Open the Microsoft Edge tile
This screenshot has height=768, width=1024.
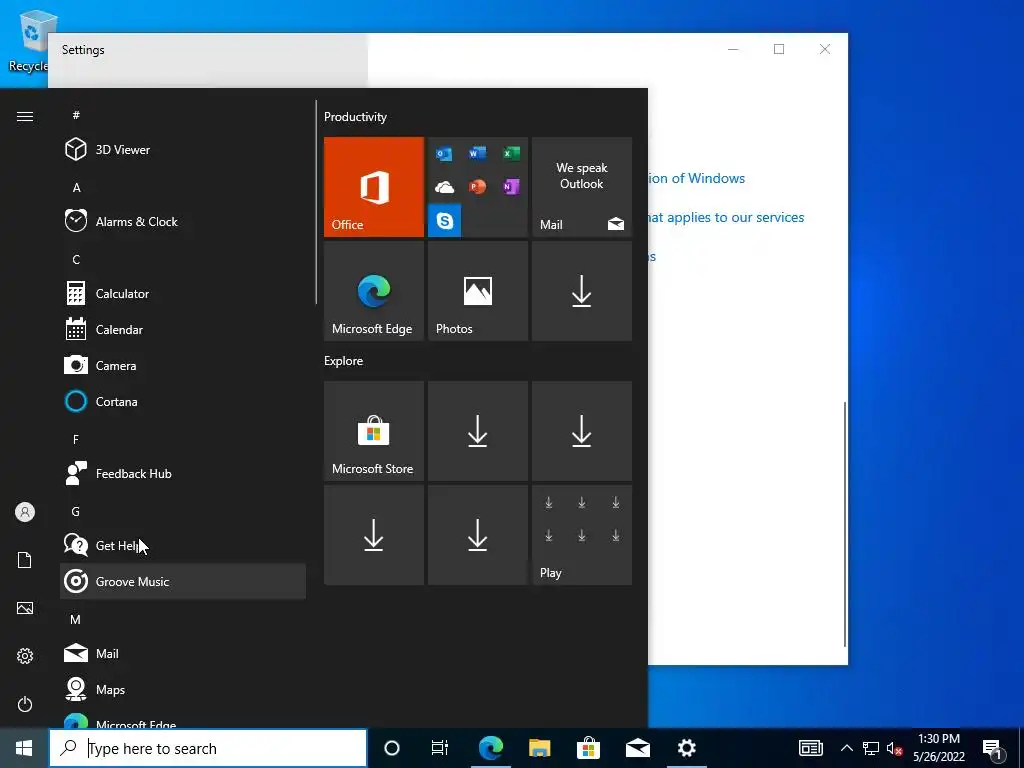(374, 291)
